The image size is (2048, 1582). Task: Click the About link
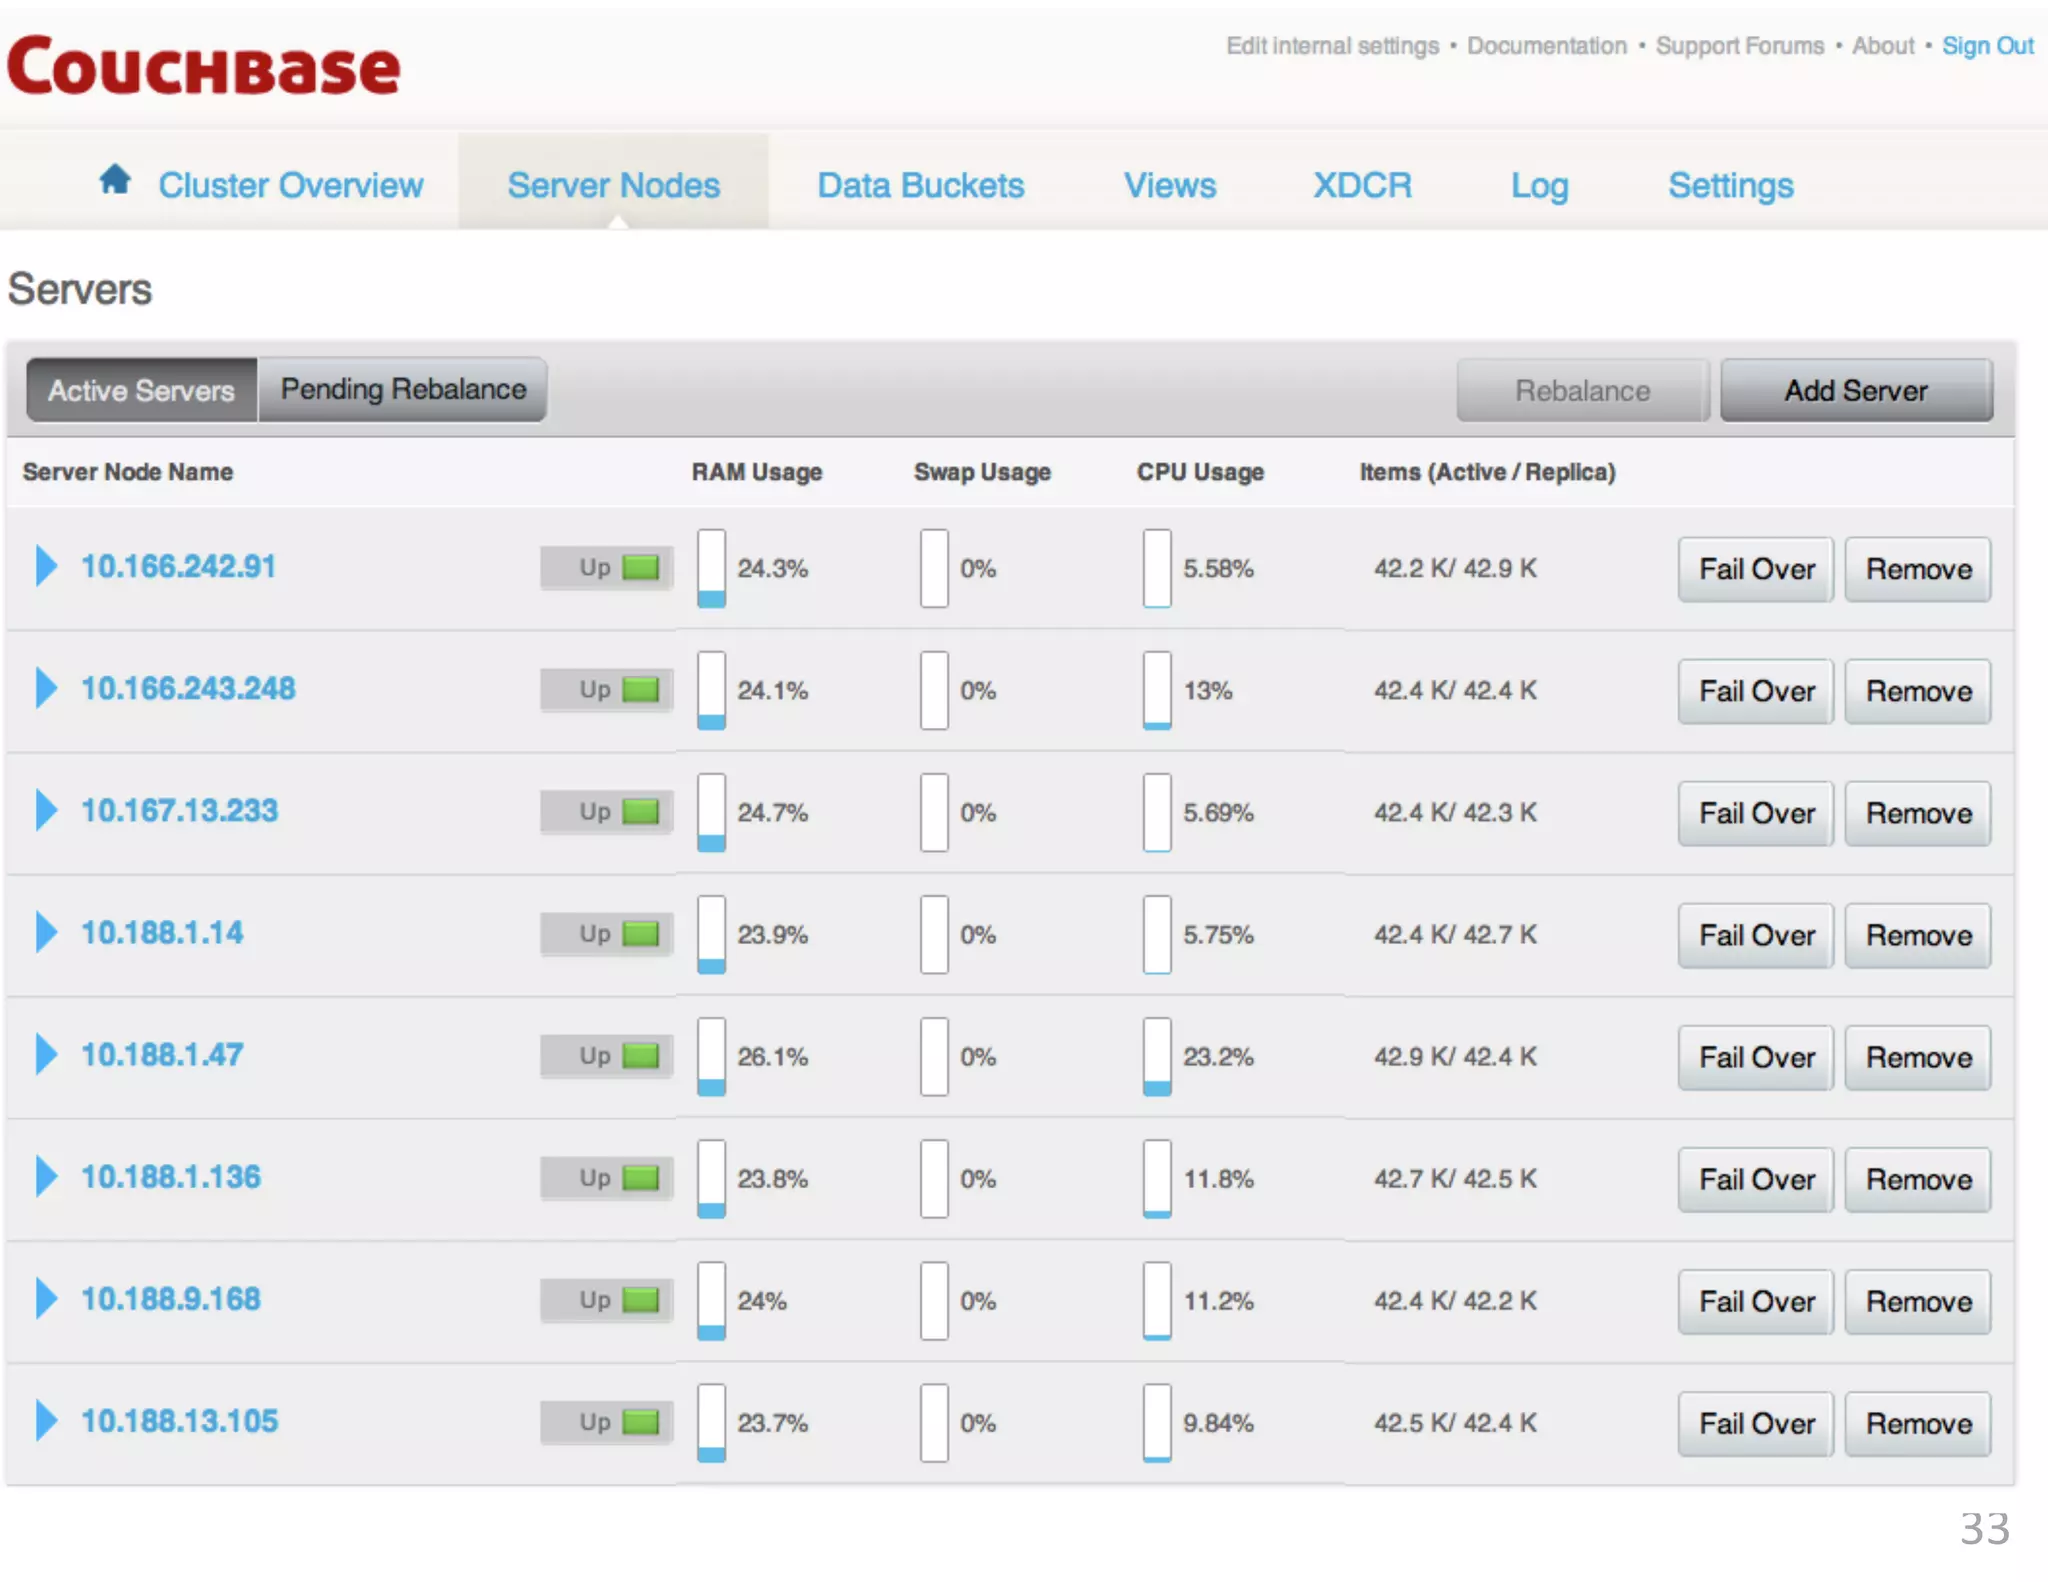1883,46
